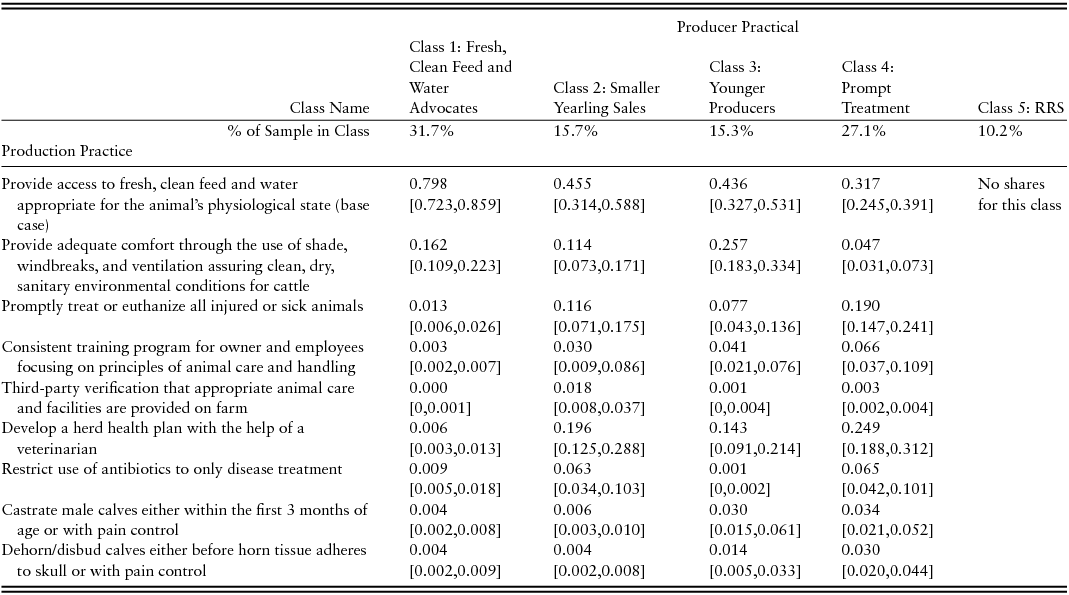Select the Class 3 Younger Producers header
The width and height of the screenshot is (1069, 595).
point(742,88)
